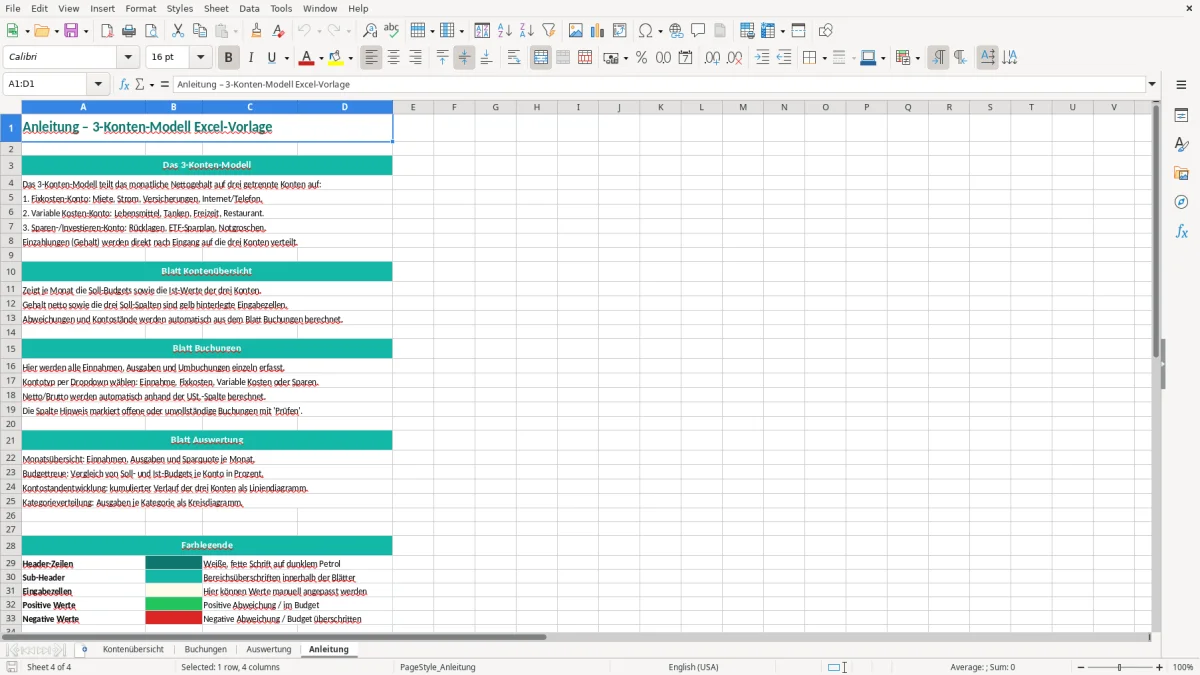
Task: Open Find and Replace icon
Action: [370, 31]
